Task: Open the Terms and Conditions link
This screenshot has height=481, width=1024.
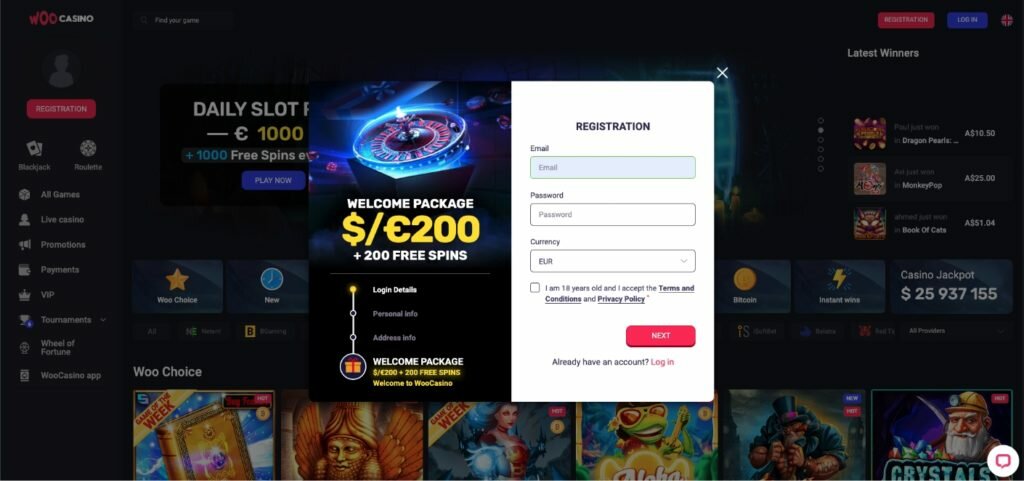Action: pyautogui.click(x=620, y=293)
